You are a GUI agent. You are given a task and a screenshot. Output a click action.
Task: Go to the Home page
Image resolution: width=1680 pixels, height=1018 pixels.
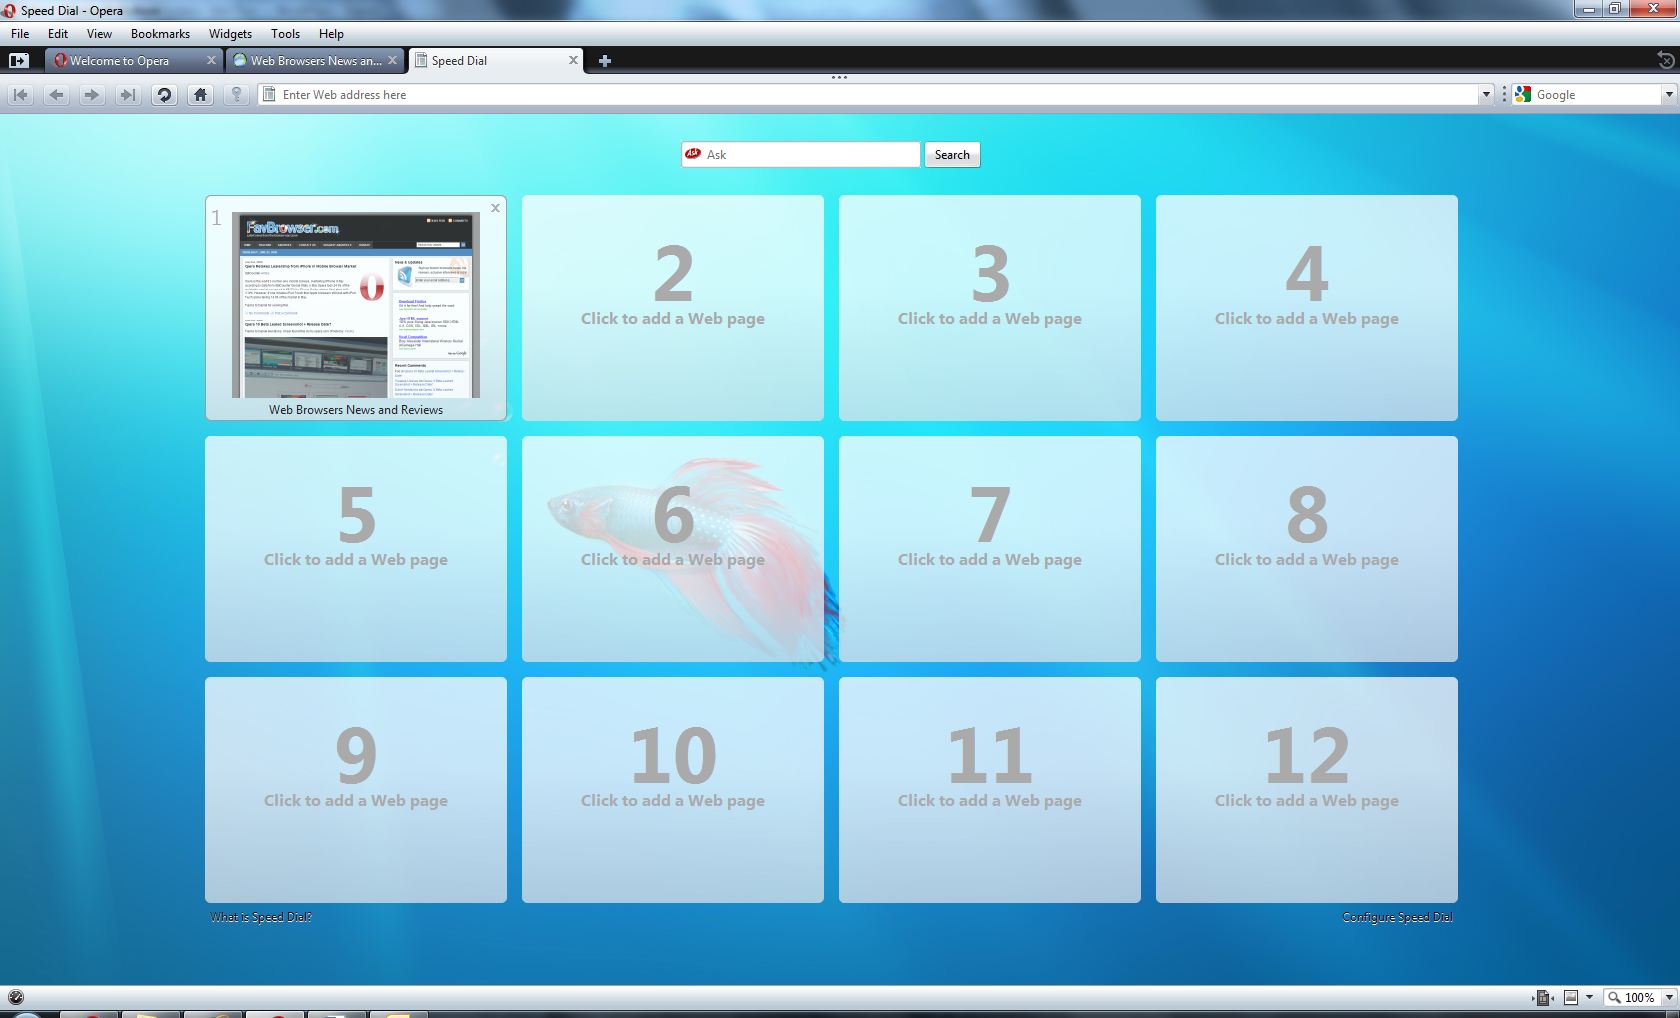point(200,95)
